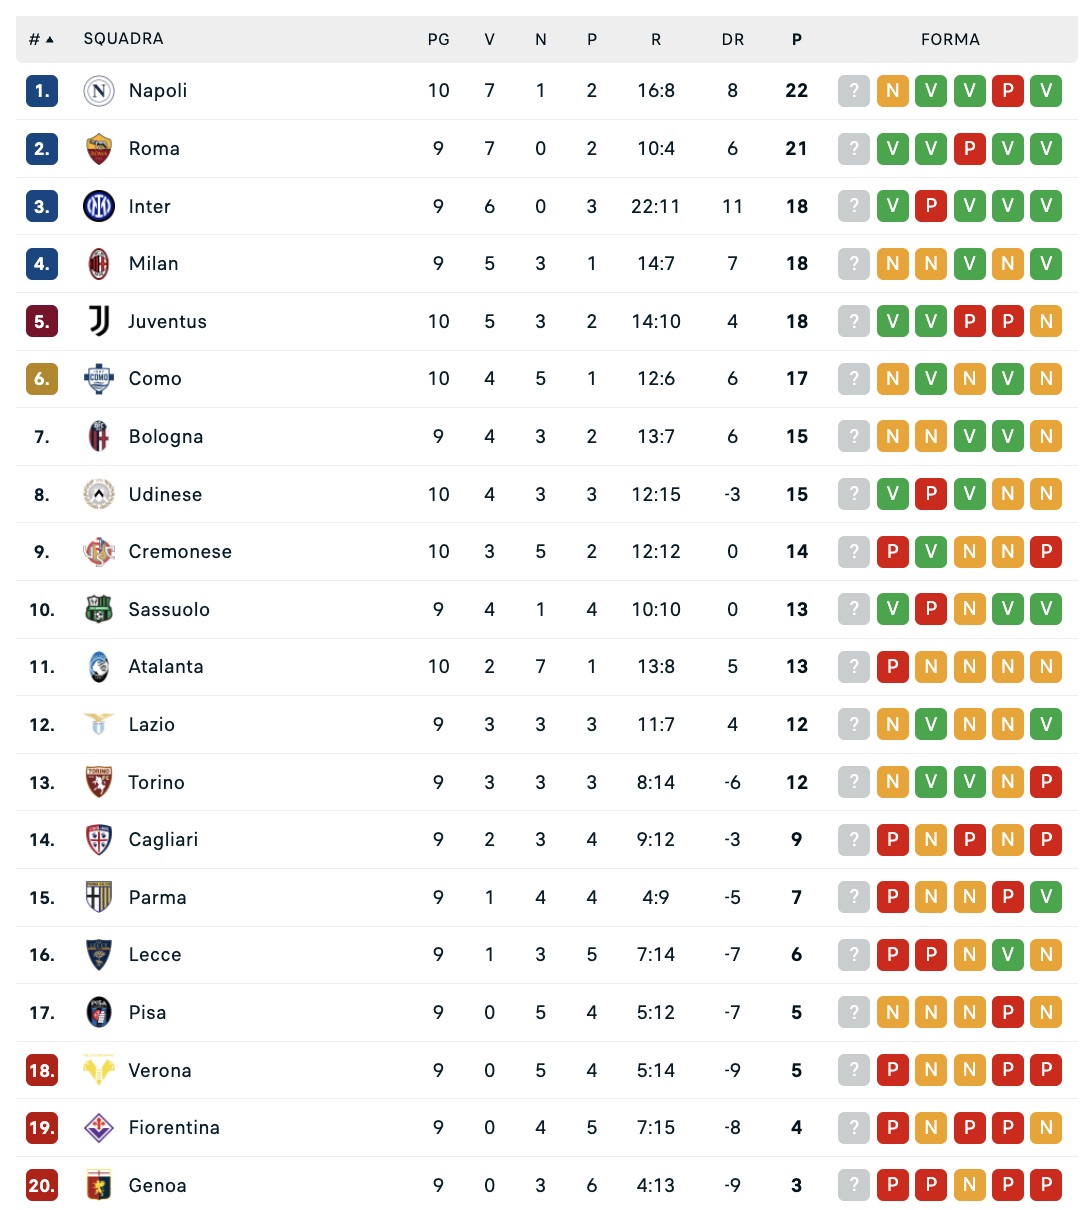Click Lecce's green V win badge
Image resolution: width=1092 pixels, height=1210 pixels.
(x=1008, y=955)
